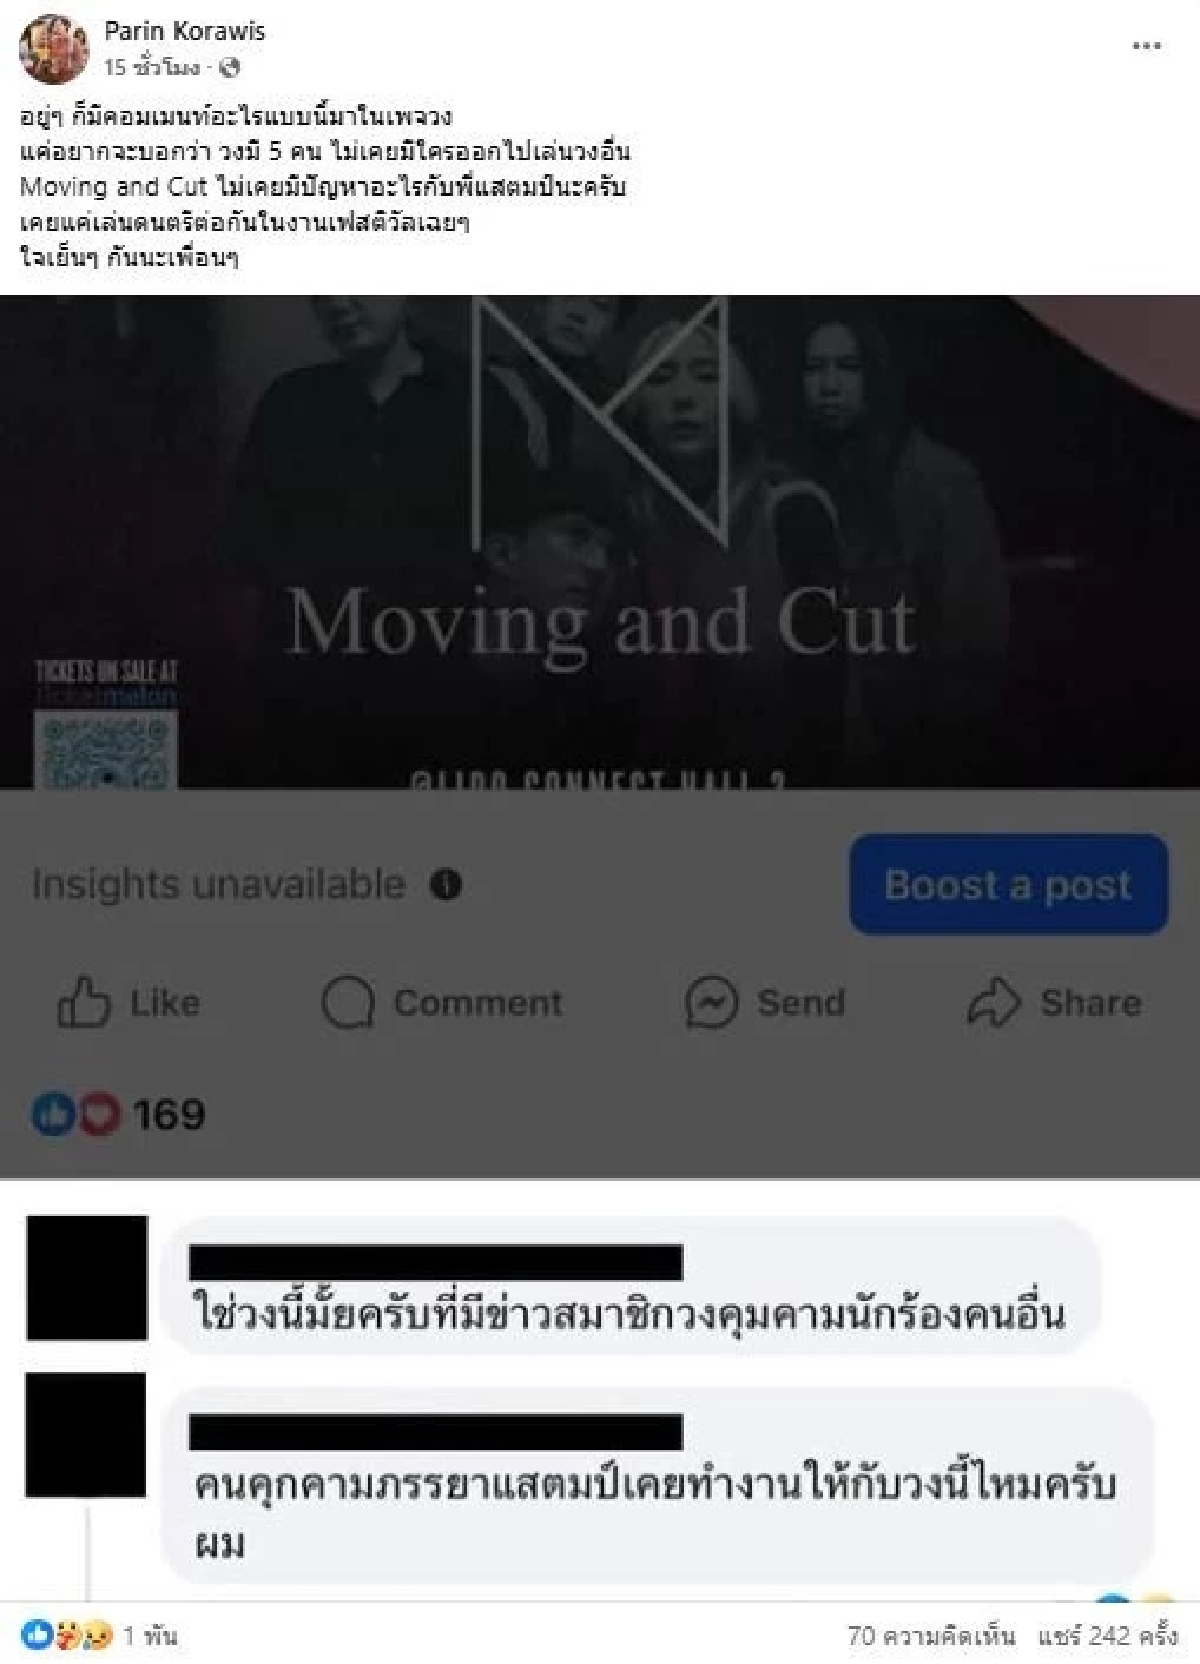Click the Share arrow icon
The image size is (1200, 1664).
pyautogui.click(x=994, y=1002)
